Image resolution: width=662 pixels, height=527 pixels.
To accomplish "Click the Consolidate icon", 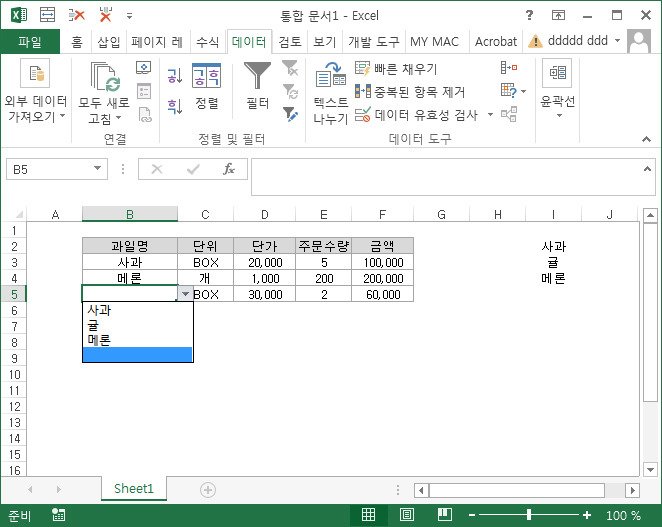I will pos(509,68).
